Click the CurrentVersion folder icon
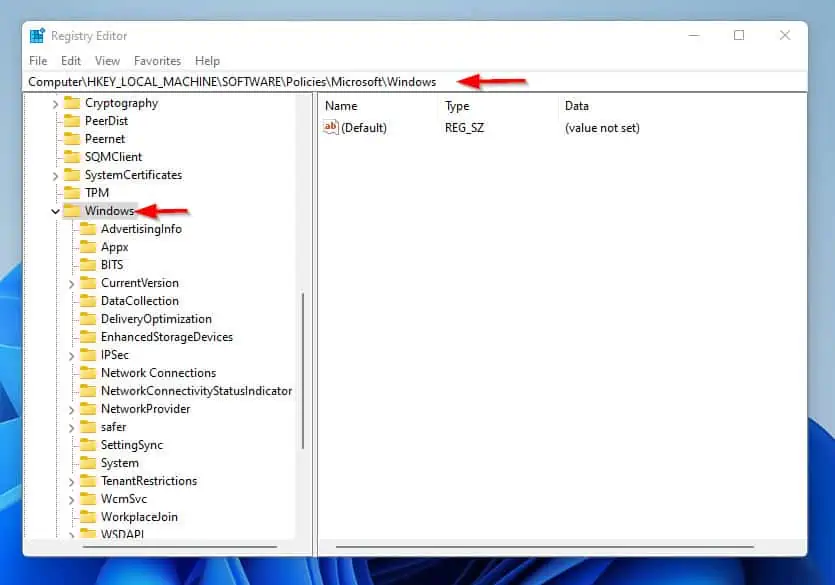835x585 pixels. [x=88, y=283]
